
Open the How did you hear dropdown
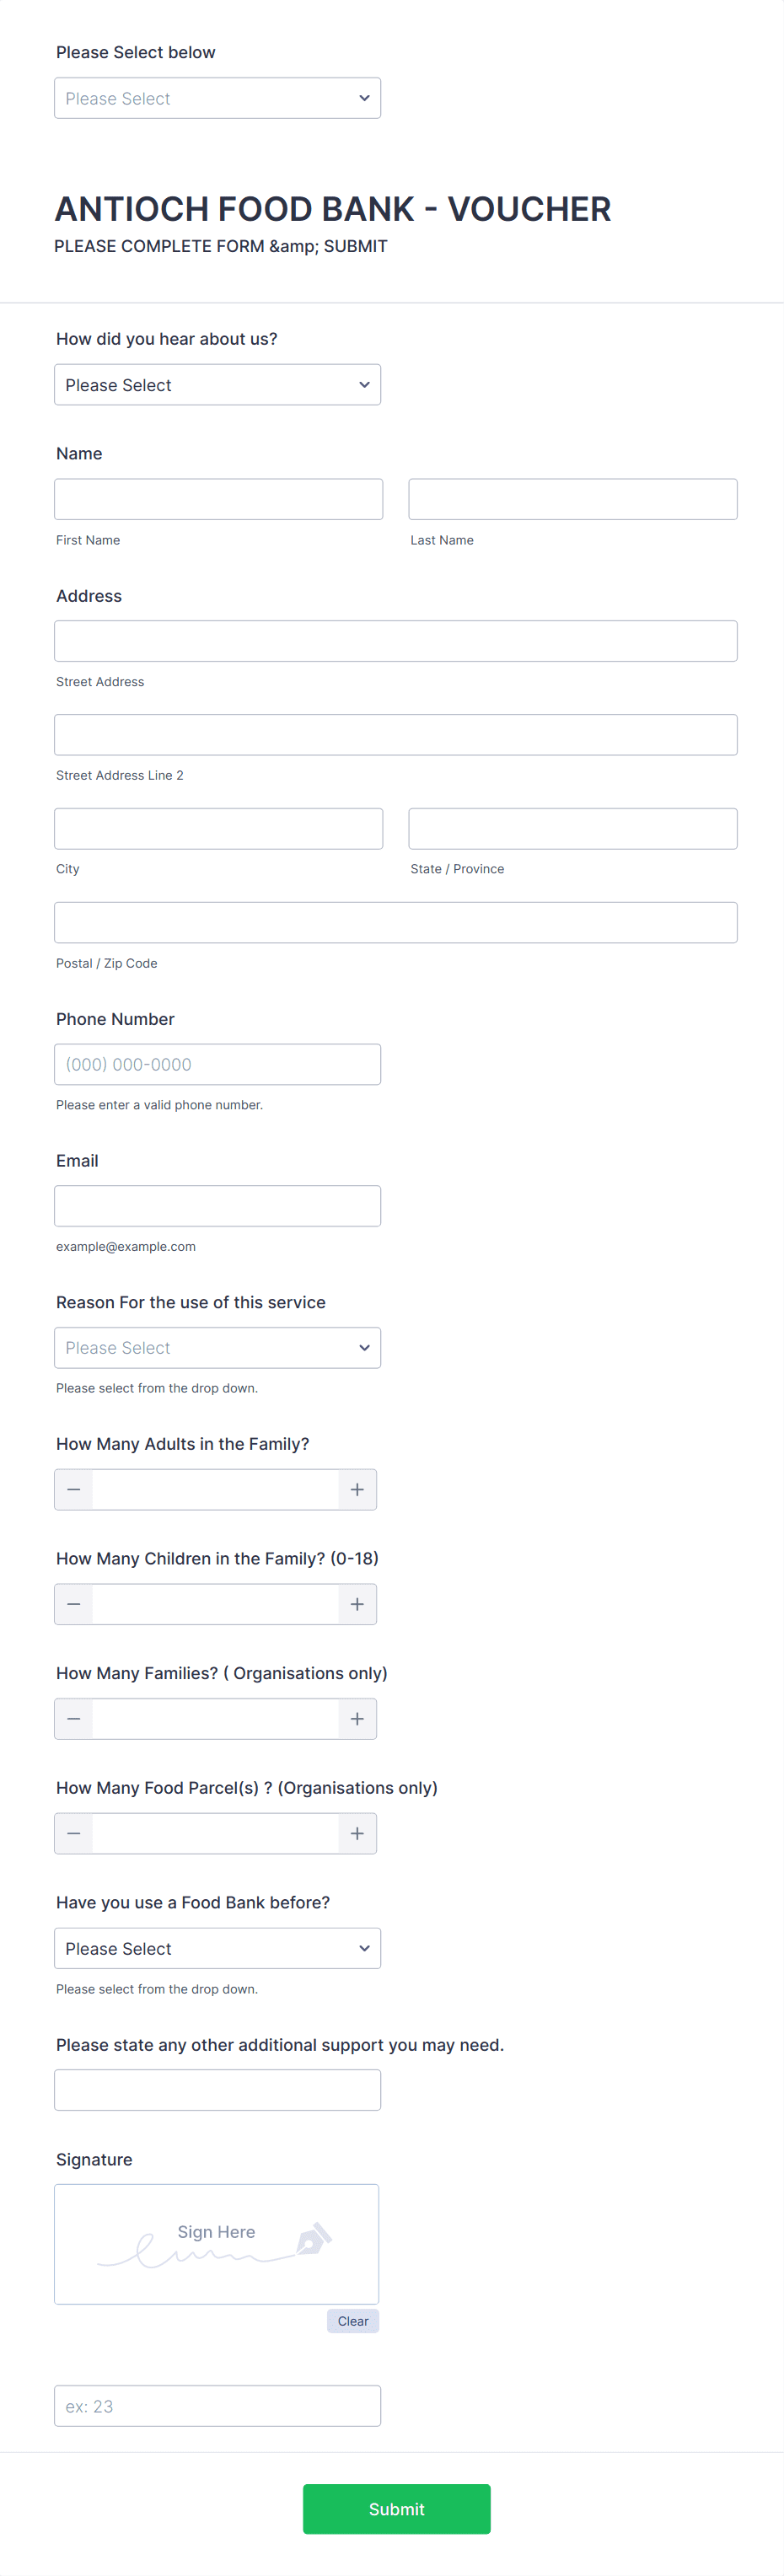click(x=217, y=384)
